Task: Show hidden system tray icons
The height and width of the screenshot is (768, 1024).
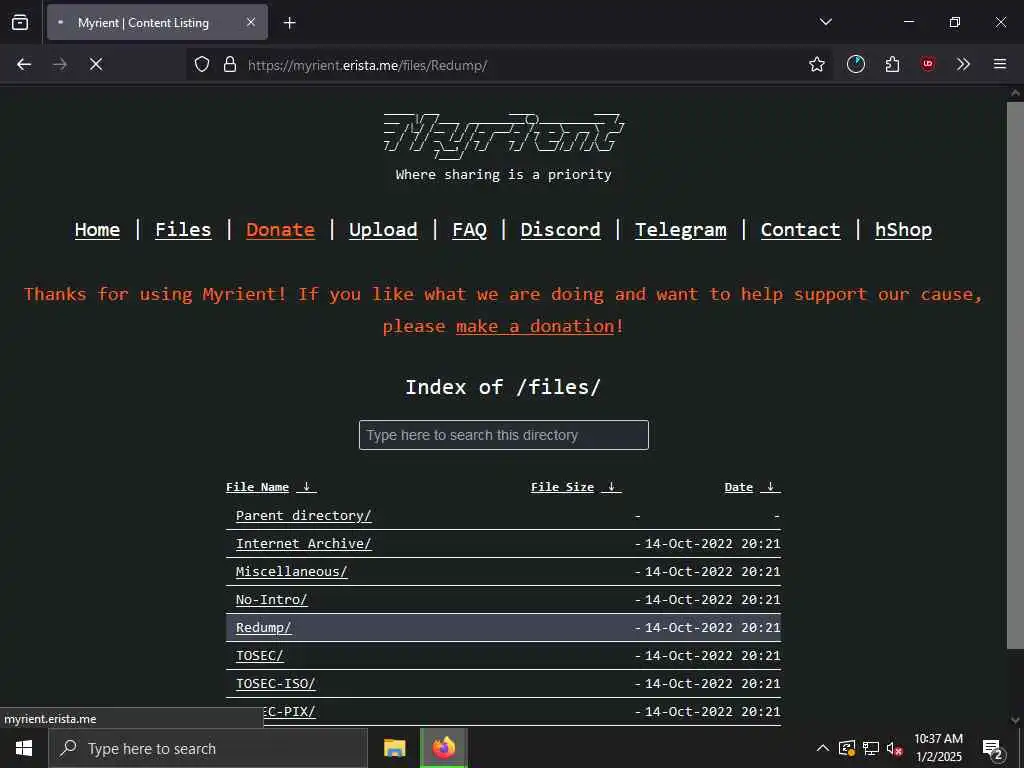Action: (x=823, y=748)
